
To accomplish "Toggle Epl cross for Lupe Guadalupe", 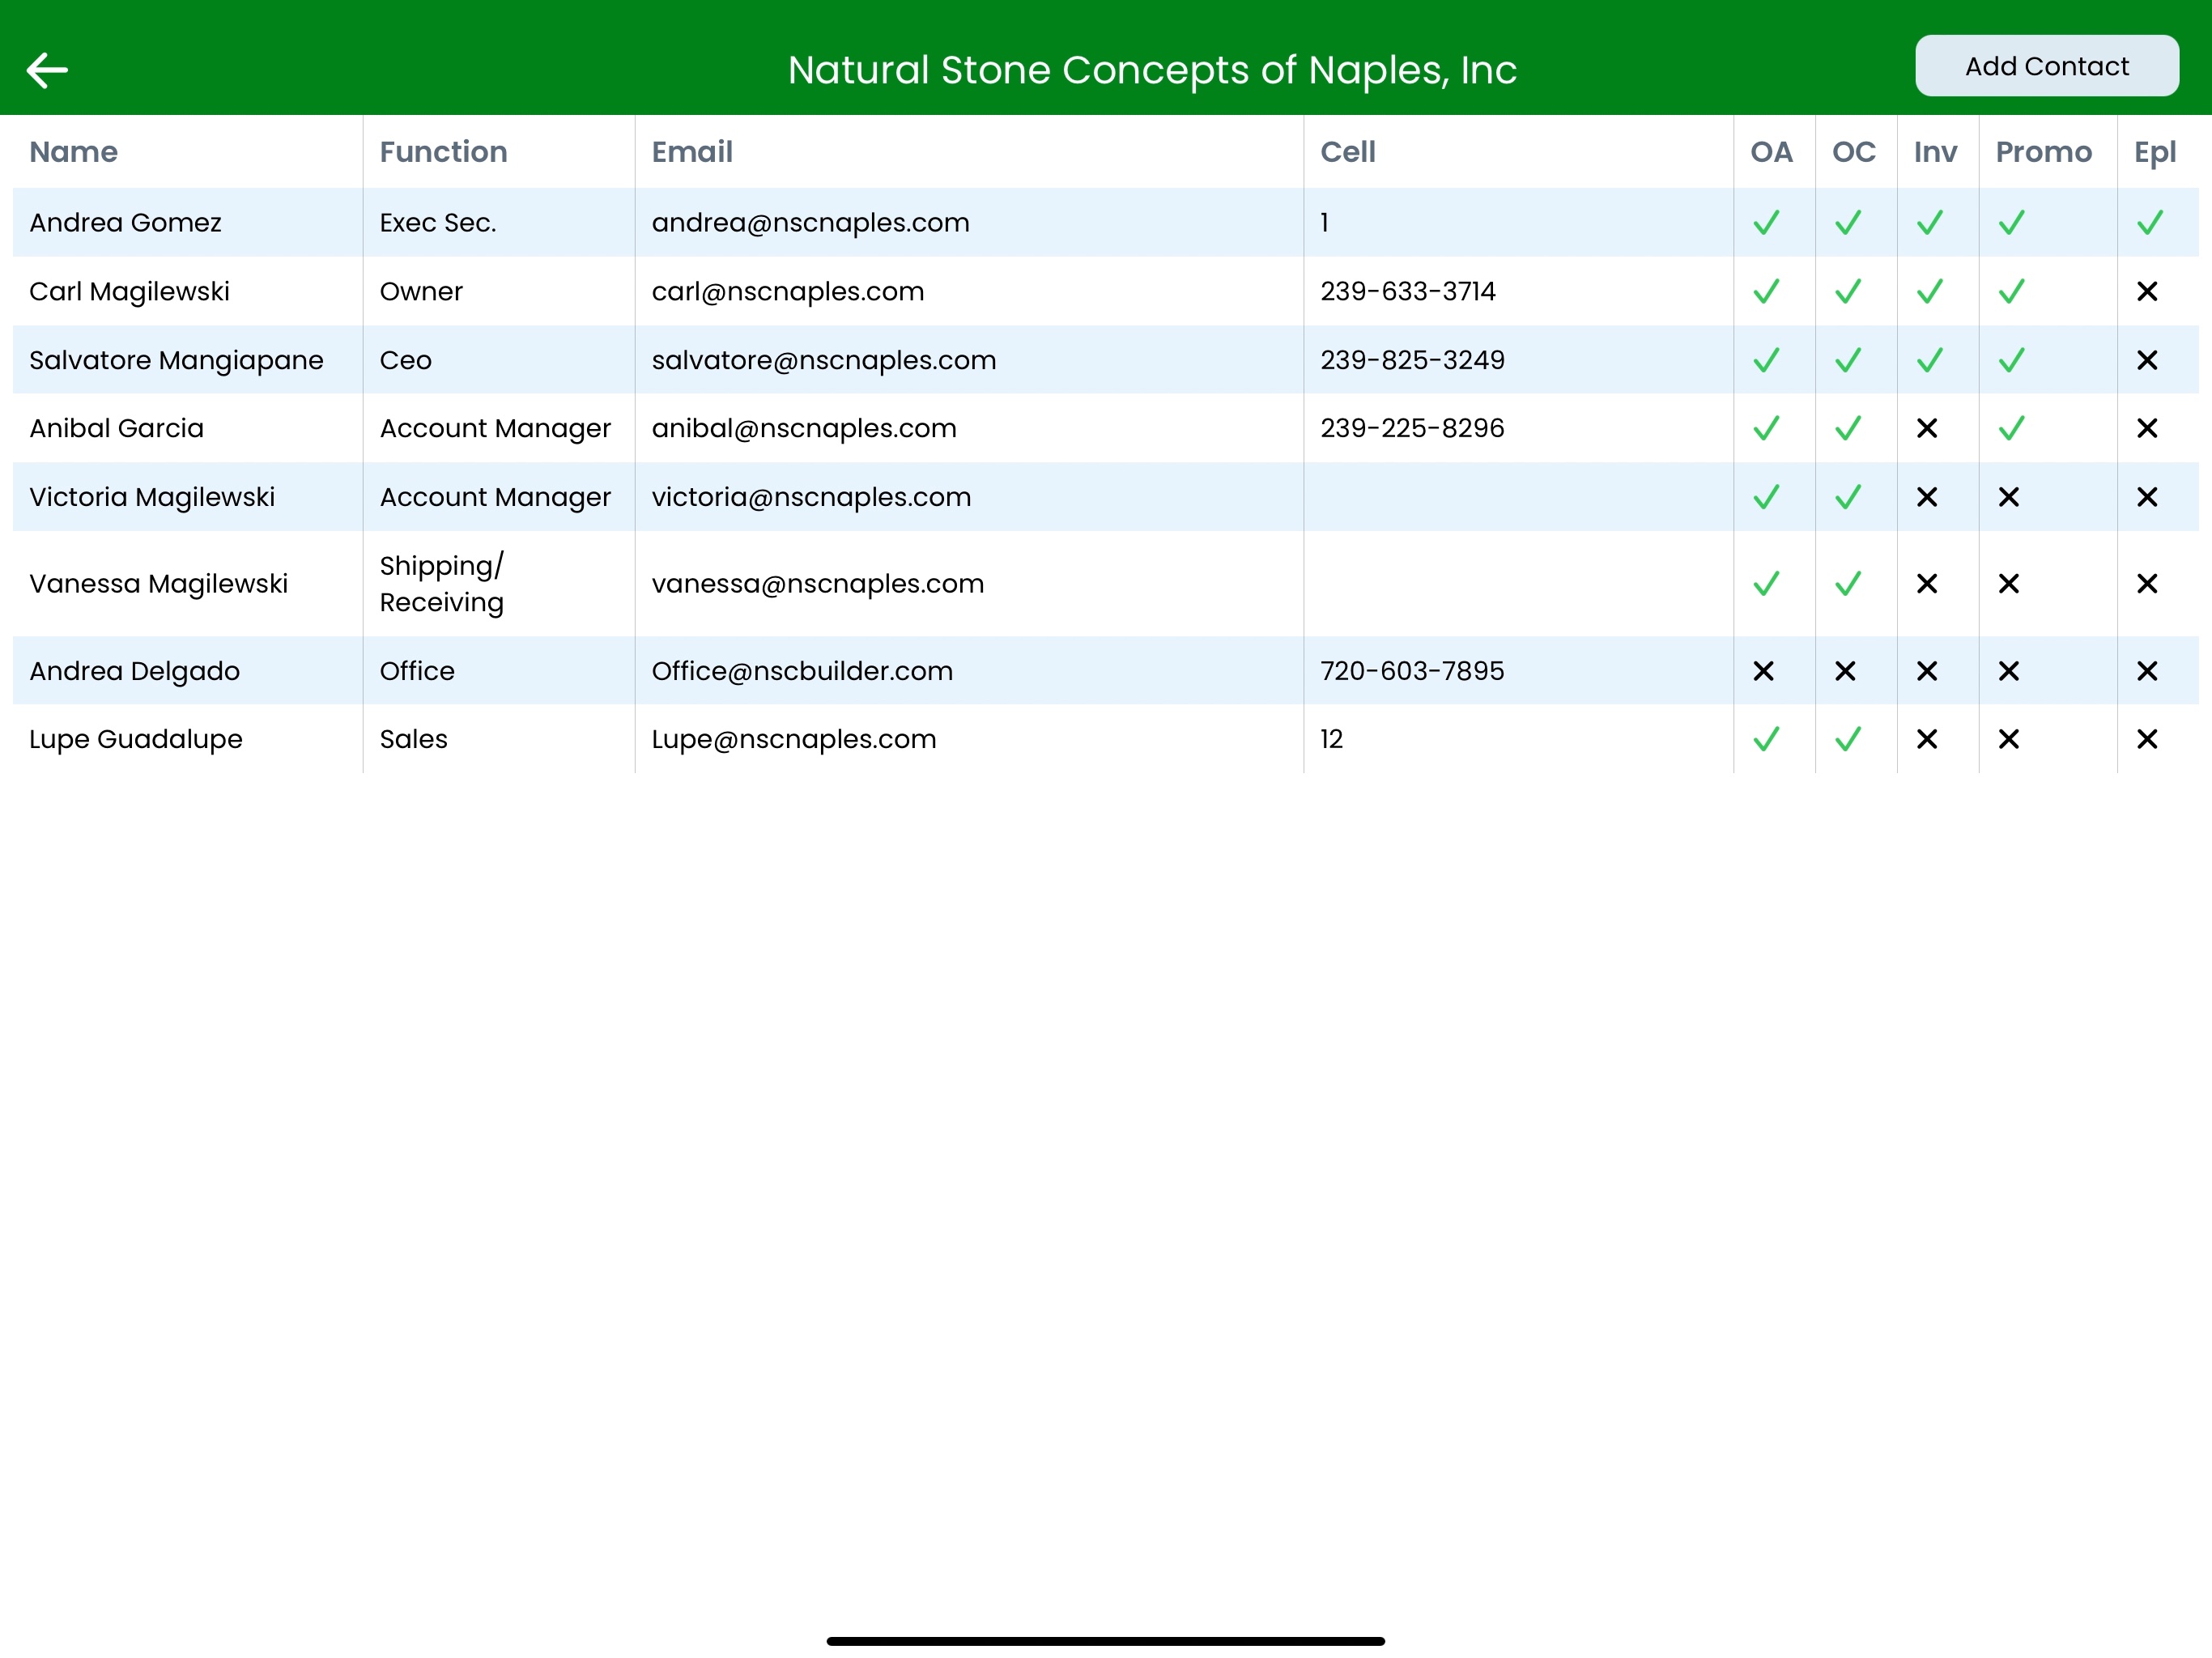I will 2147,739.
